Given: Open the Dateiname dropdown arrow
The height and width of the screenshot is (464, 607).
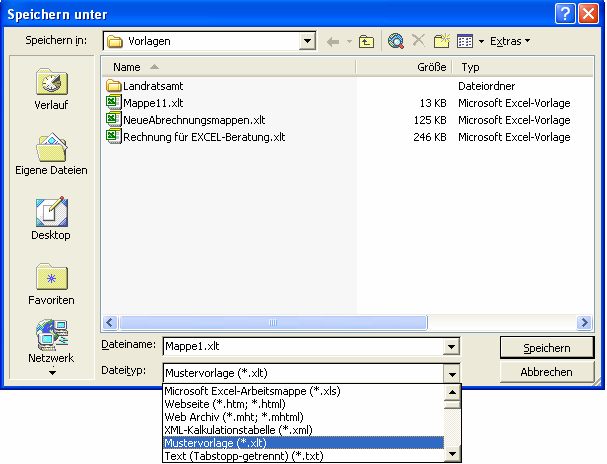Looking at the screenshot, I should (x=451, y=346).
